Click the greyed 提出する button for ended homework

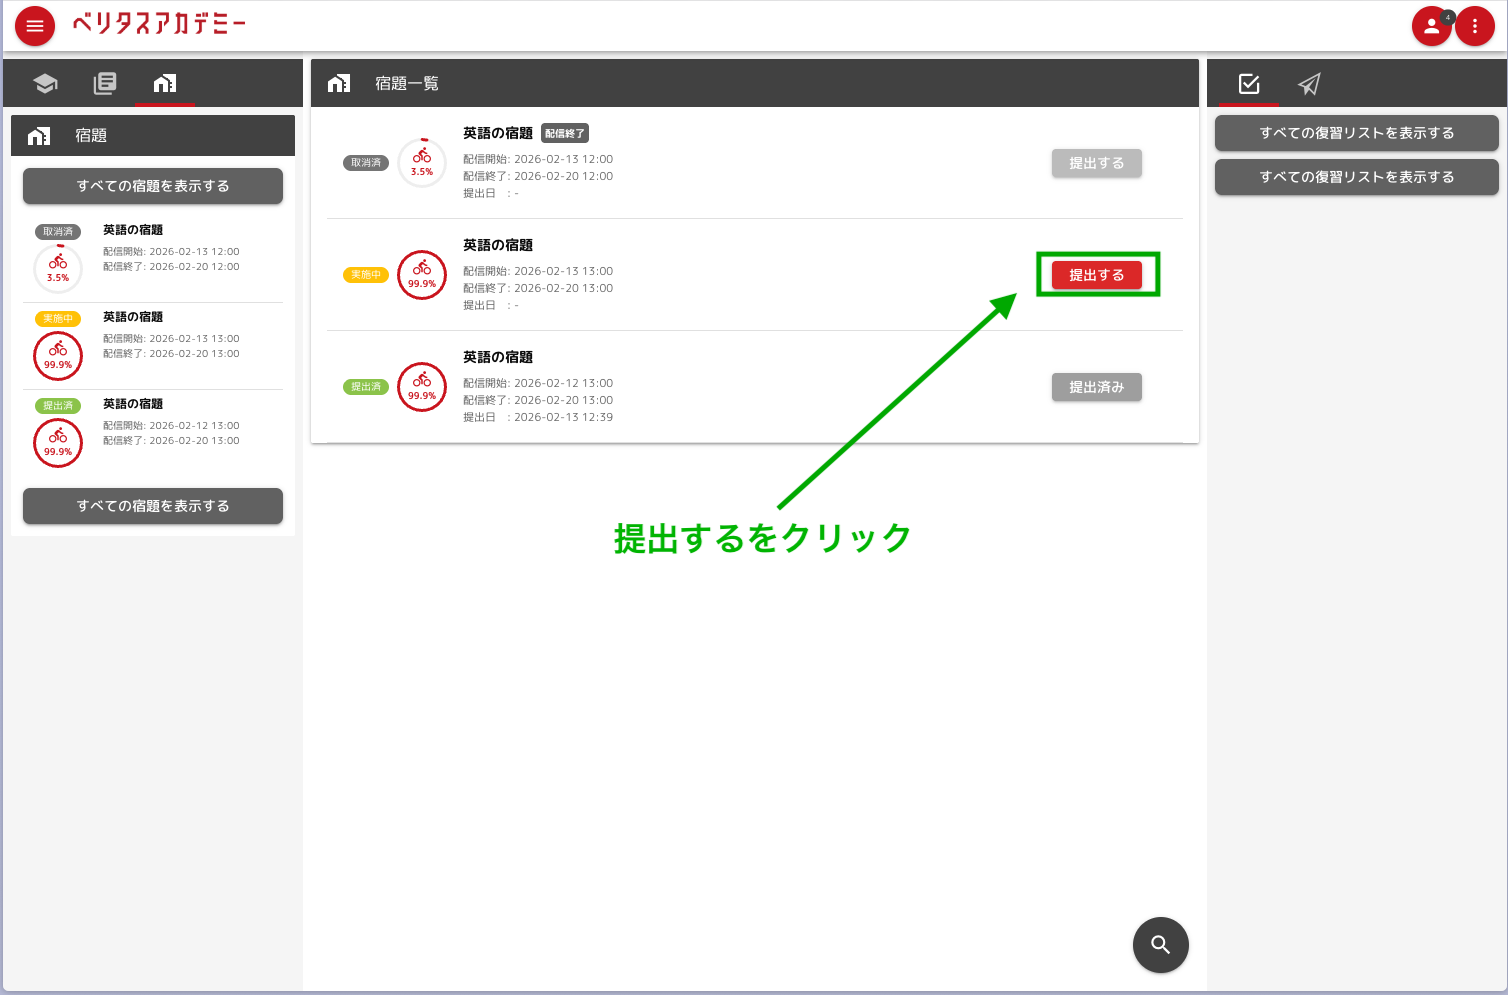[x=1096, y=163]
